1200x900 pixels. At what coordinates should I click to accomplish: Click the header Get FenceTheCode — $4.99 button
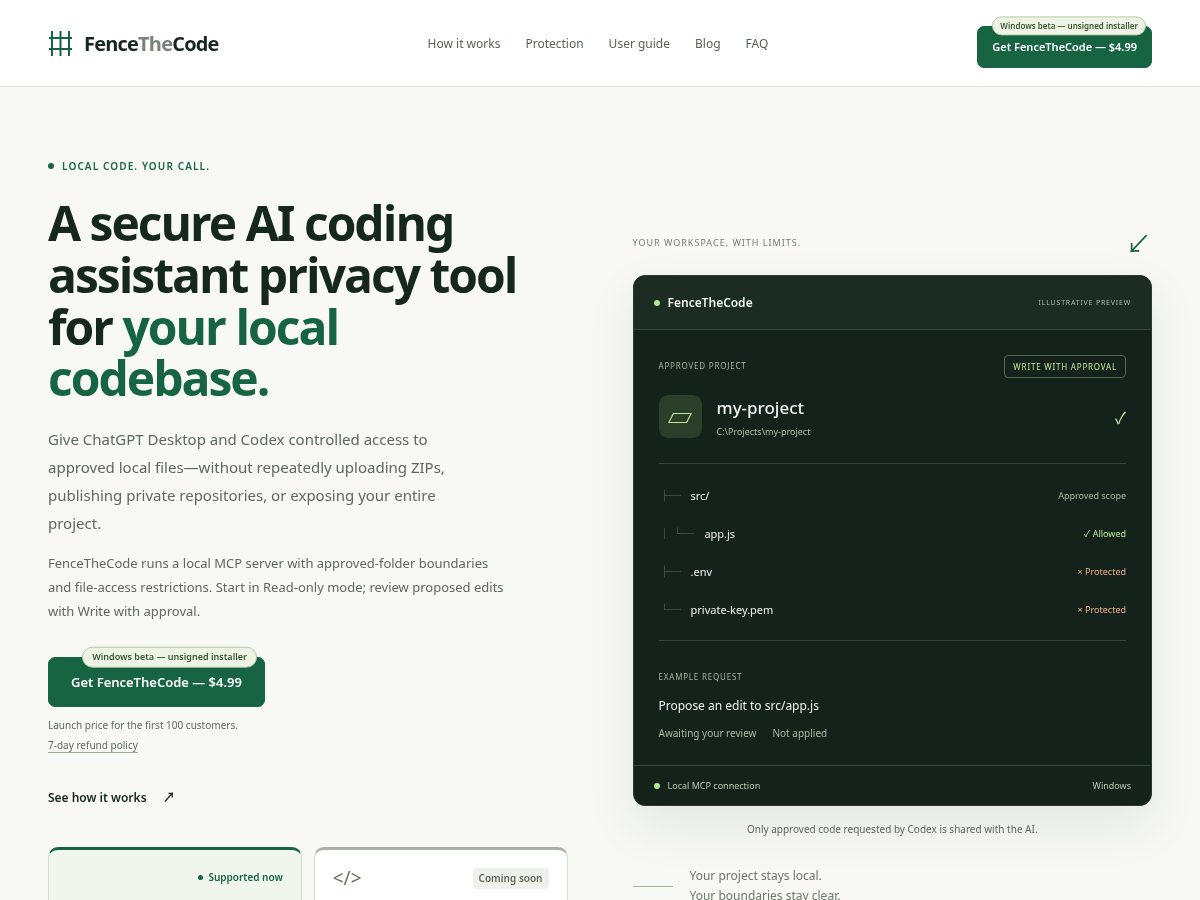point(1064,47)
